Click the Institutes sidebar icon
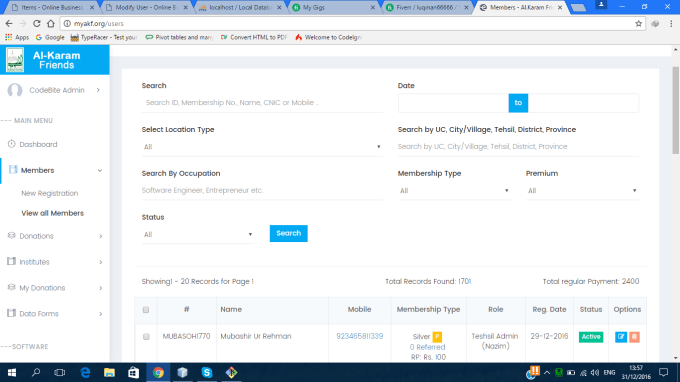 [x=12, y=261]
